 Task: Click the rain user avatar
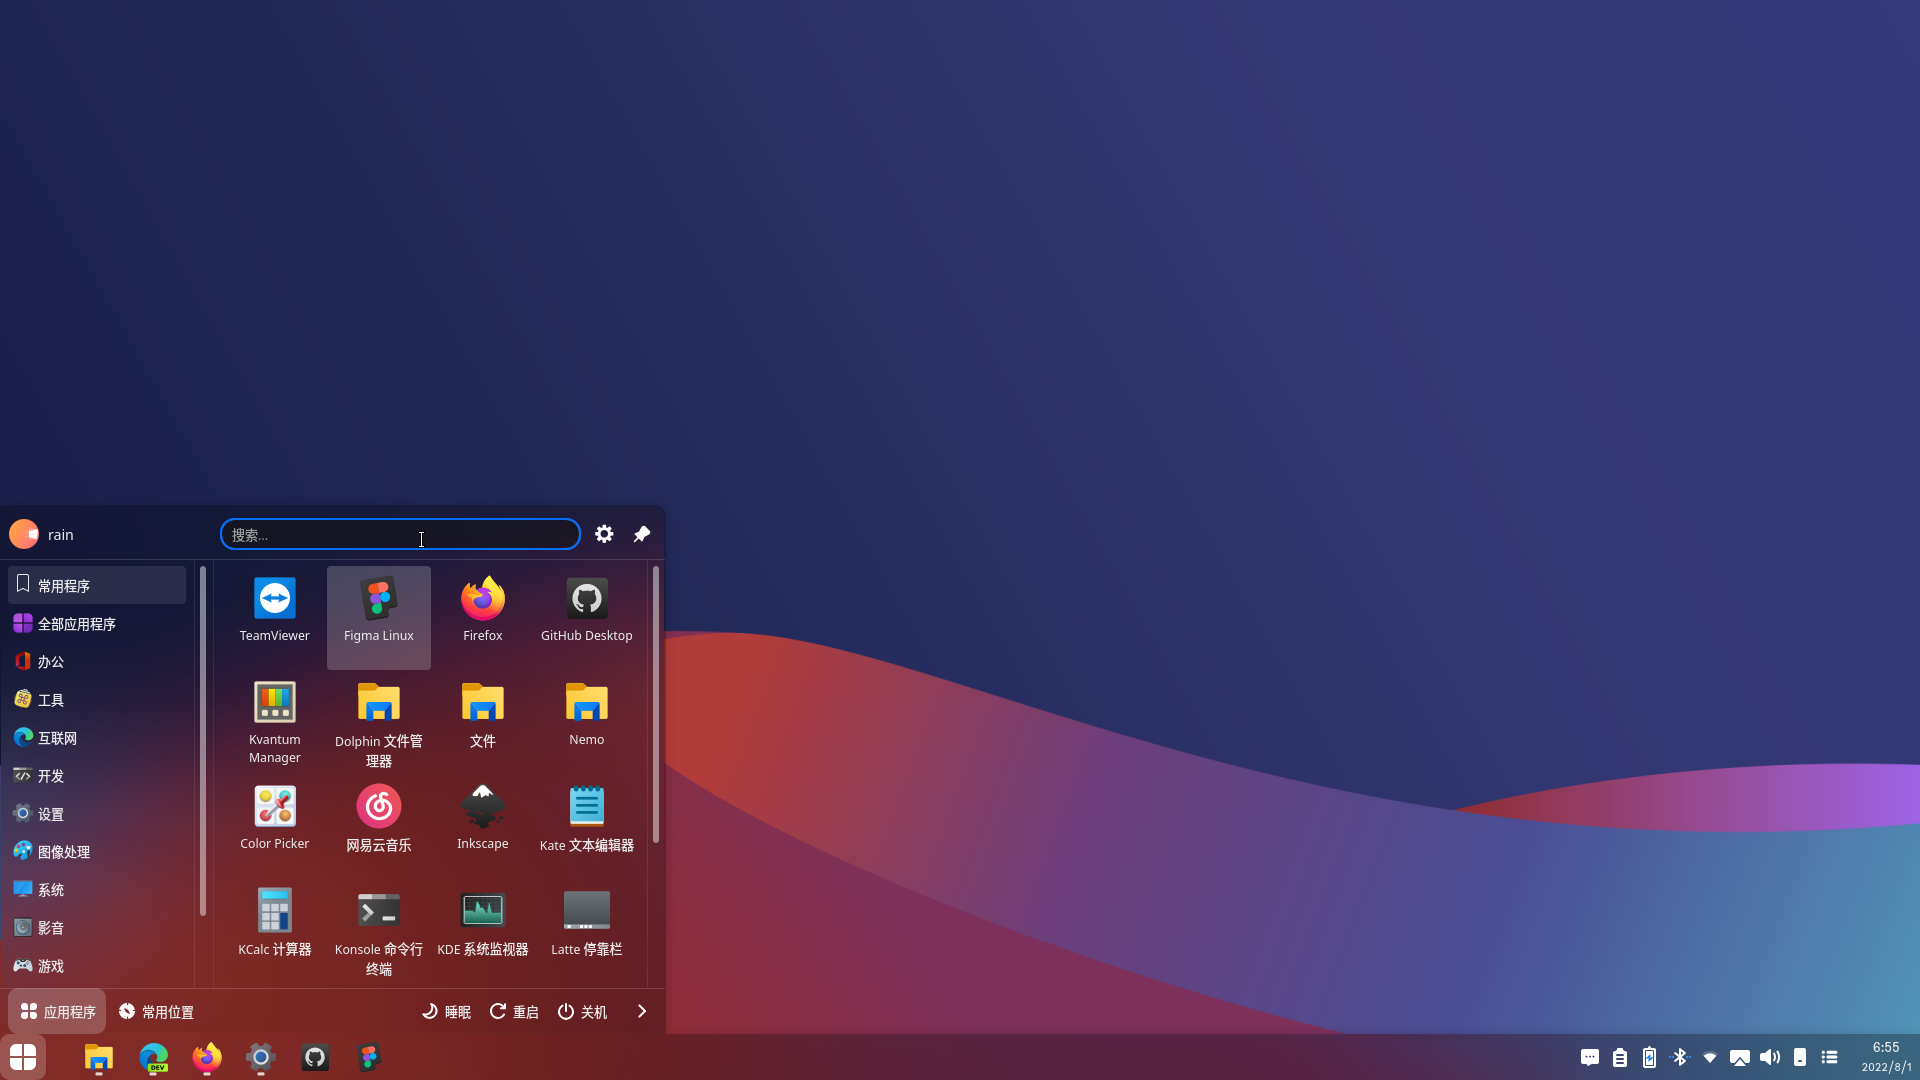(24, 534)
